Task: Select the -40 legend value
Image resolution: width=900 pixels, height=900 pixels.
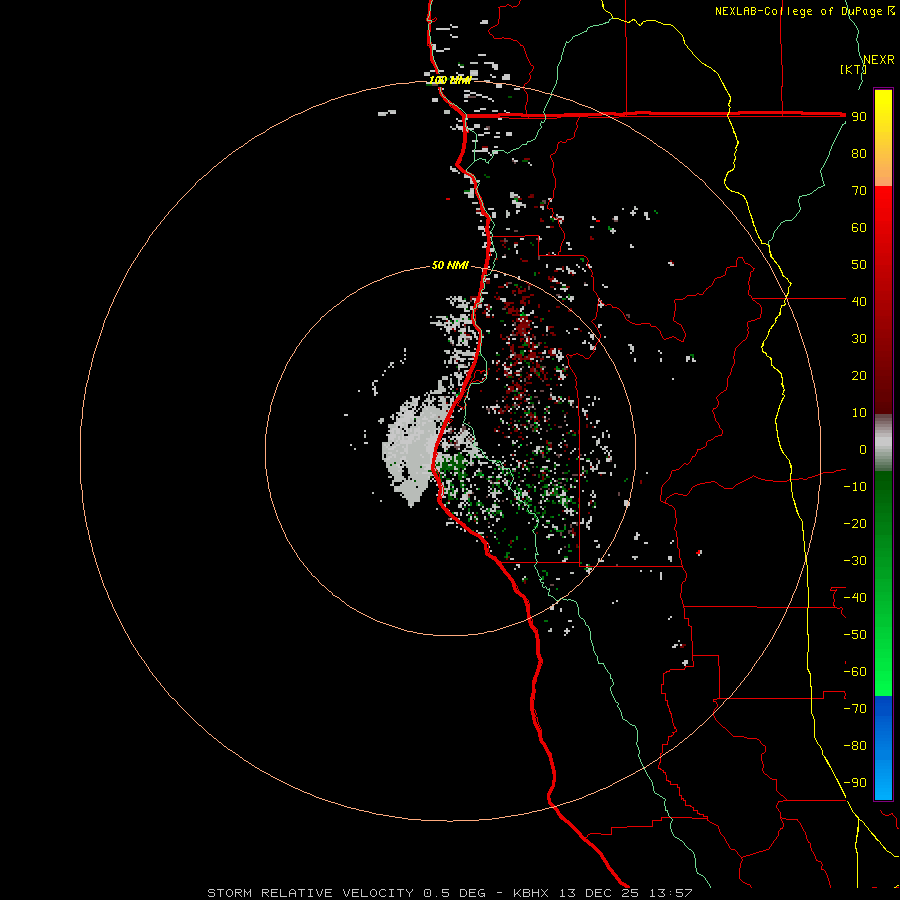Action: click(x=855, y=598)
